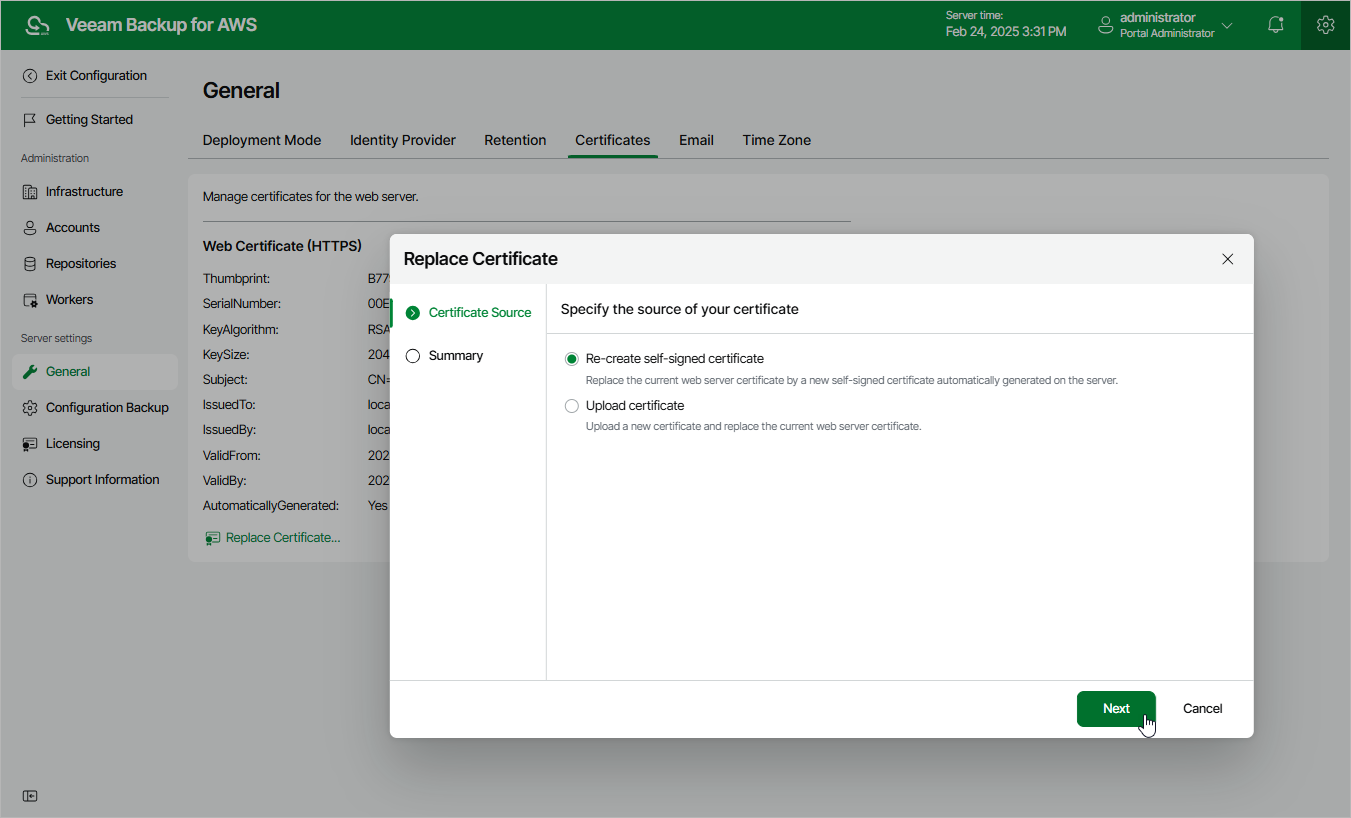The width and height of the screenshot is (1351, 818).
Task: Click the Exit Configuration back arrow icon
Action: (x=30, y=76)
